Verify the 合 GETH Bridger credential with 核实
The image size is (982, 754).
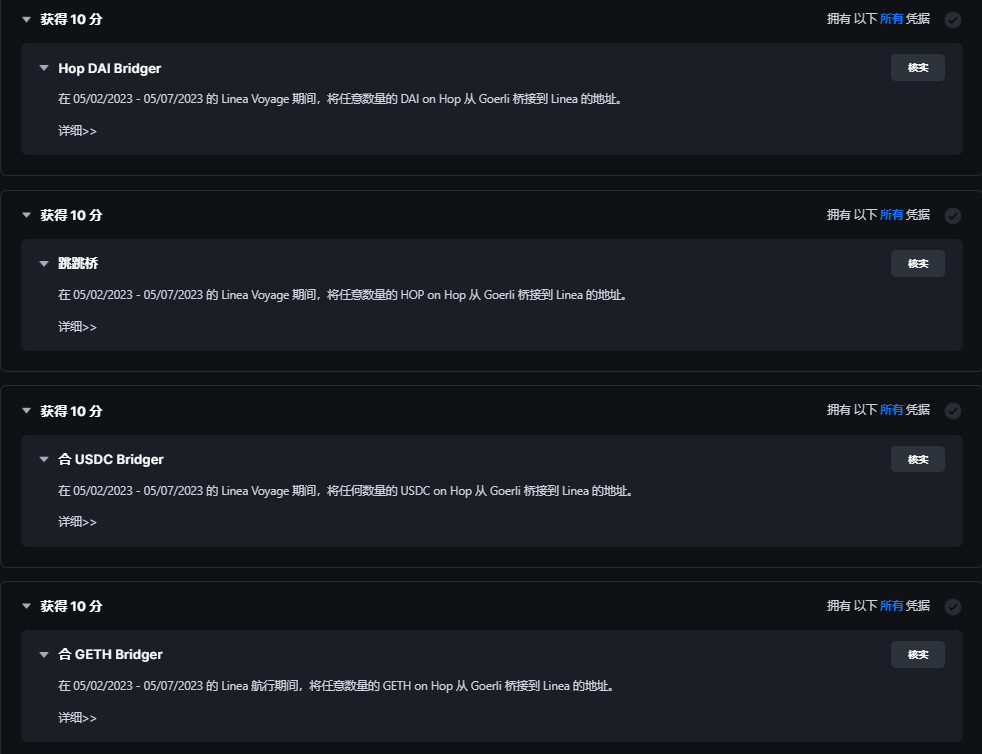pos(917,654)
